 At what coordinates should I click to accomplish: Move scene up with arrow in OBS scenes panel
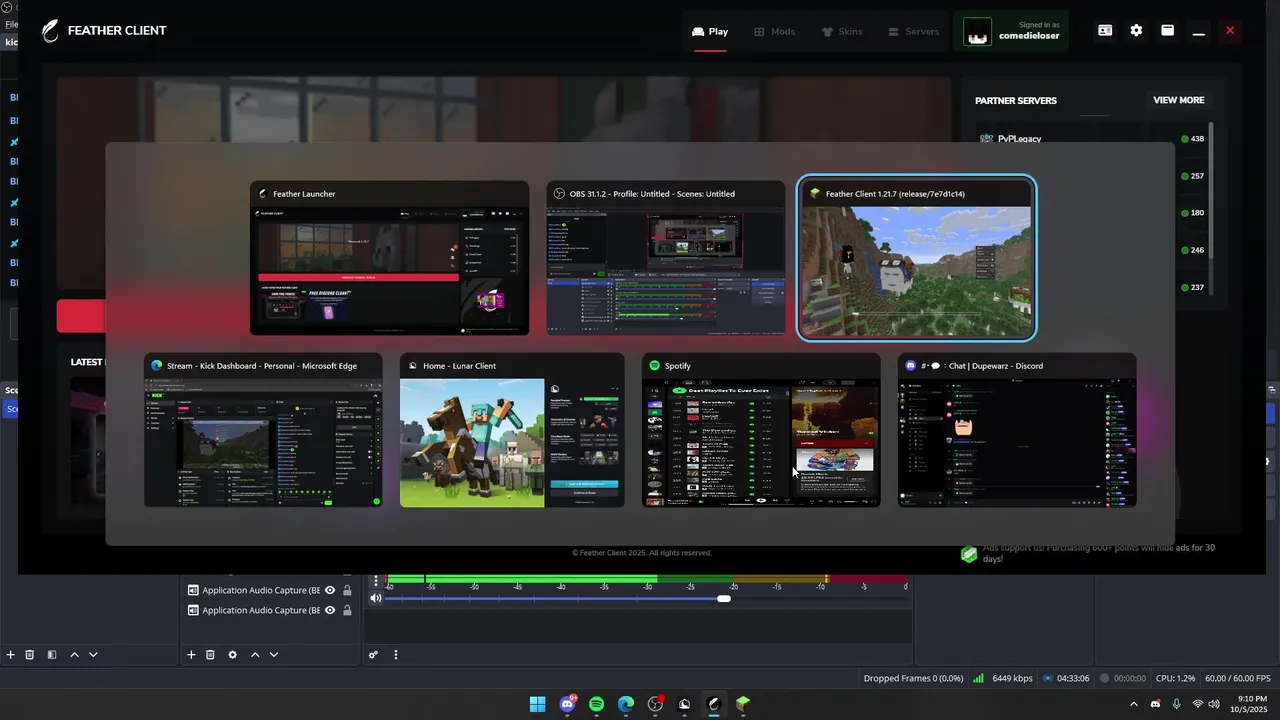(74, 655)
